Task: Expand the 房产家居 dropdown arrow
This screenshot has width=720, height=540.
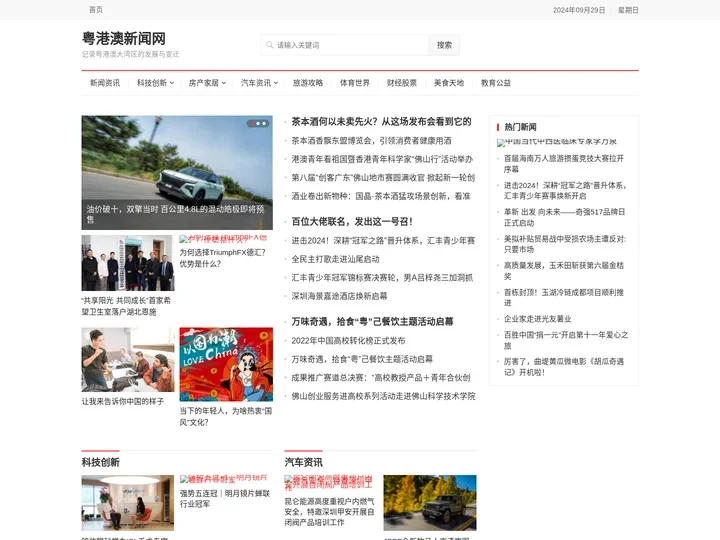Action: coord(224,83)
